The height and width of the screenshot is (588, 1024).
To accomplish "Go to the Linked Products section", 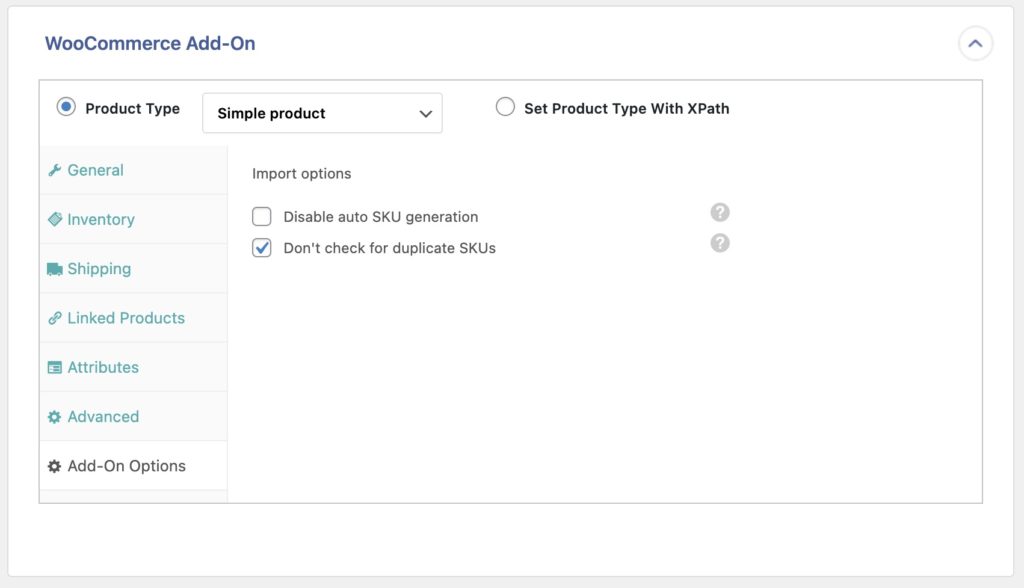I will point(127,317).
